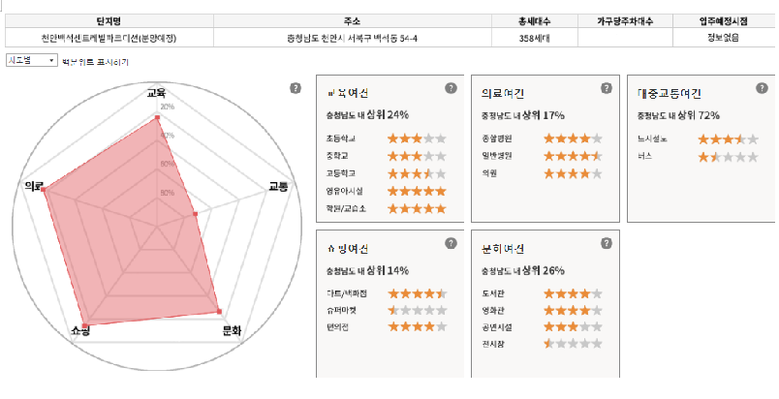Open help icon beside the radar chart
The image size is (779, 399).
pos(295,88)
